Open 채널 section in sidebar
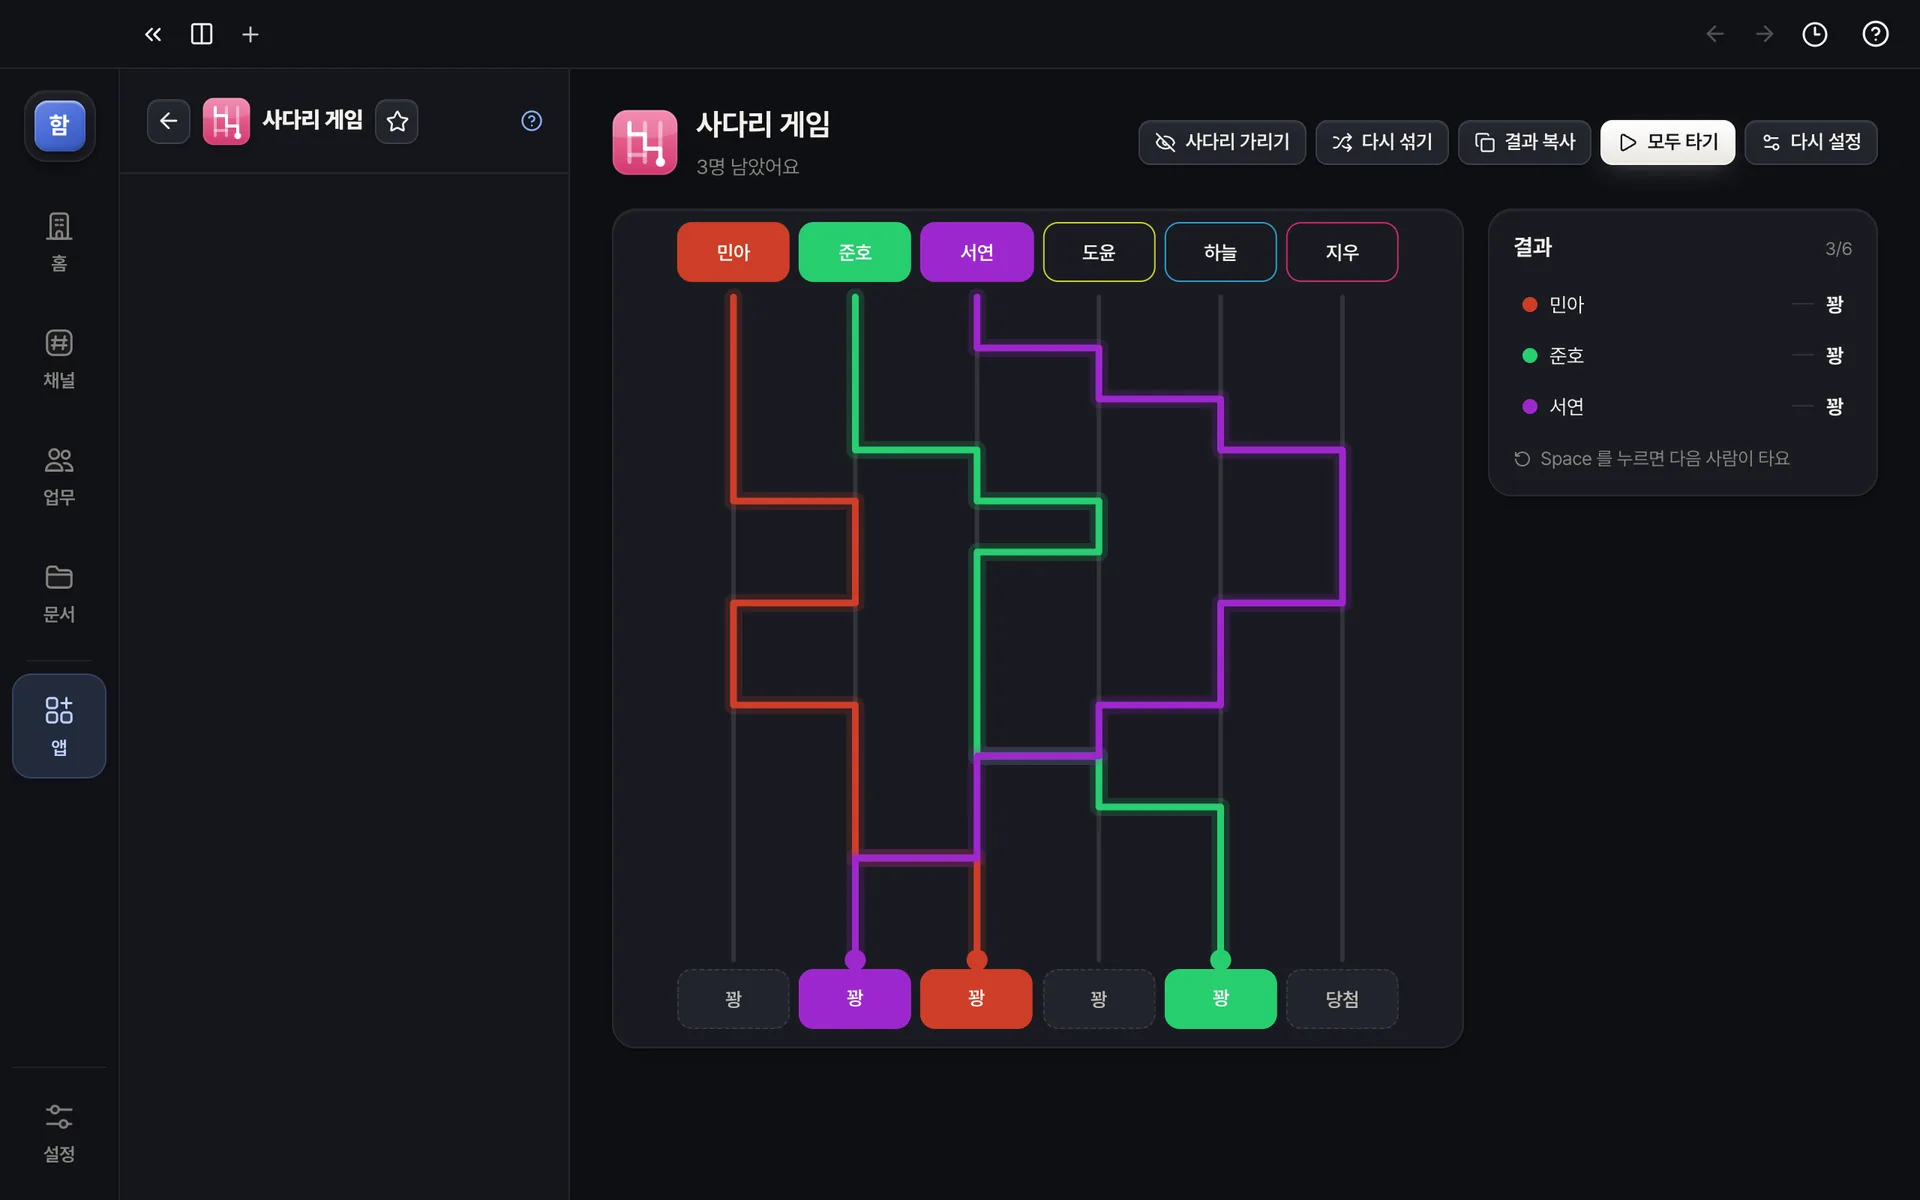Screen dimensions: 1920x1200 pos(59,359)
